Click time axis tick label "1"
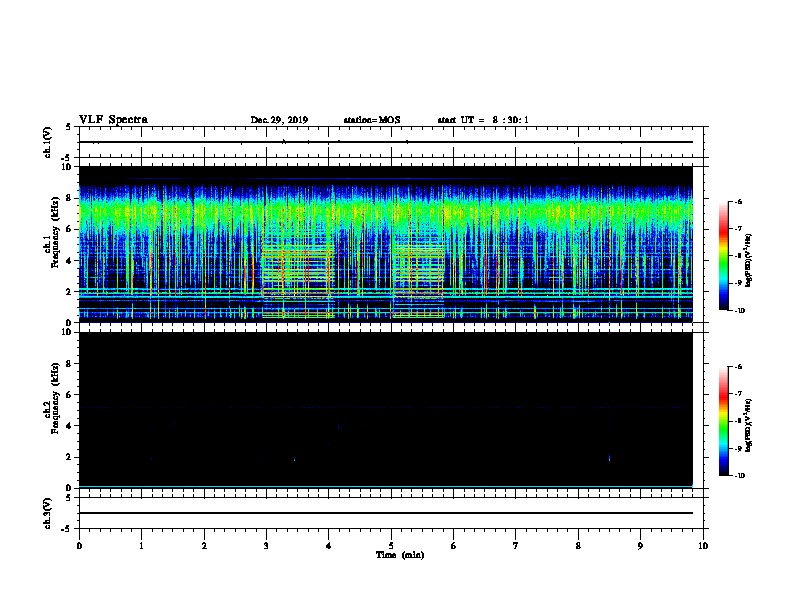Screen dimensions: 792x612 pyautogui.click(x=141, y=546)
